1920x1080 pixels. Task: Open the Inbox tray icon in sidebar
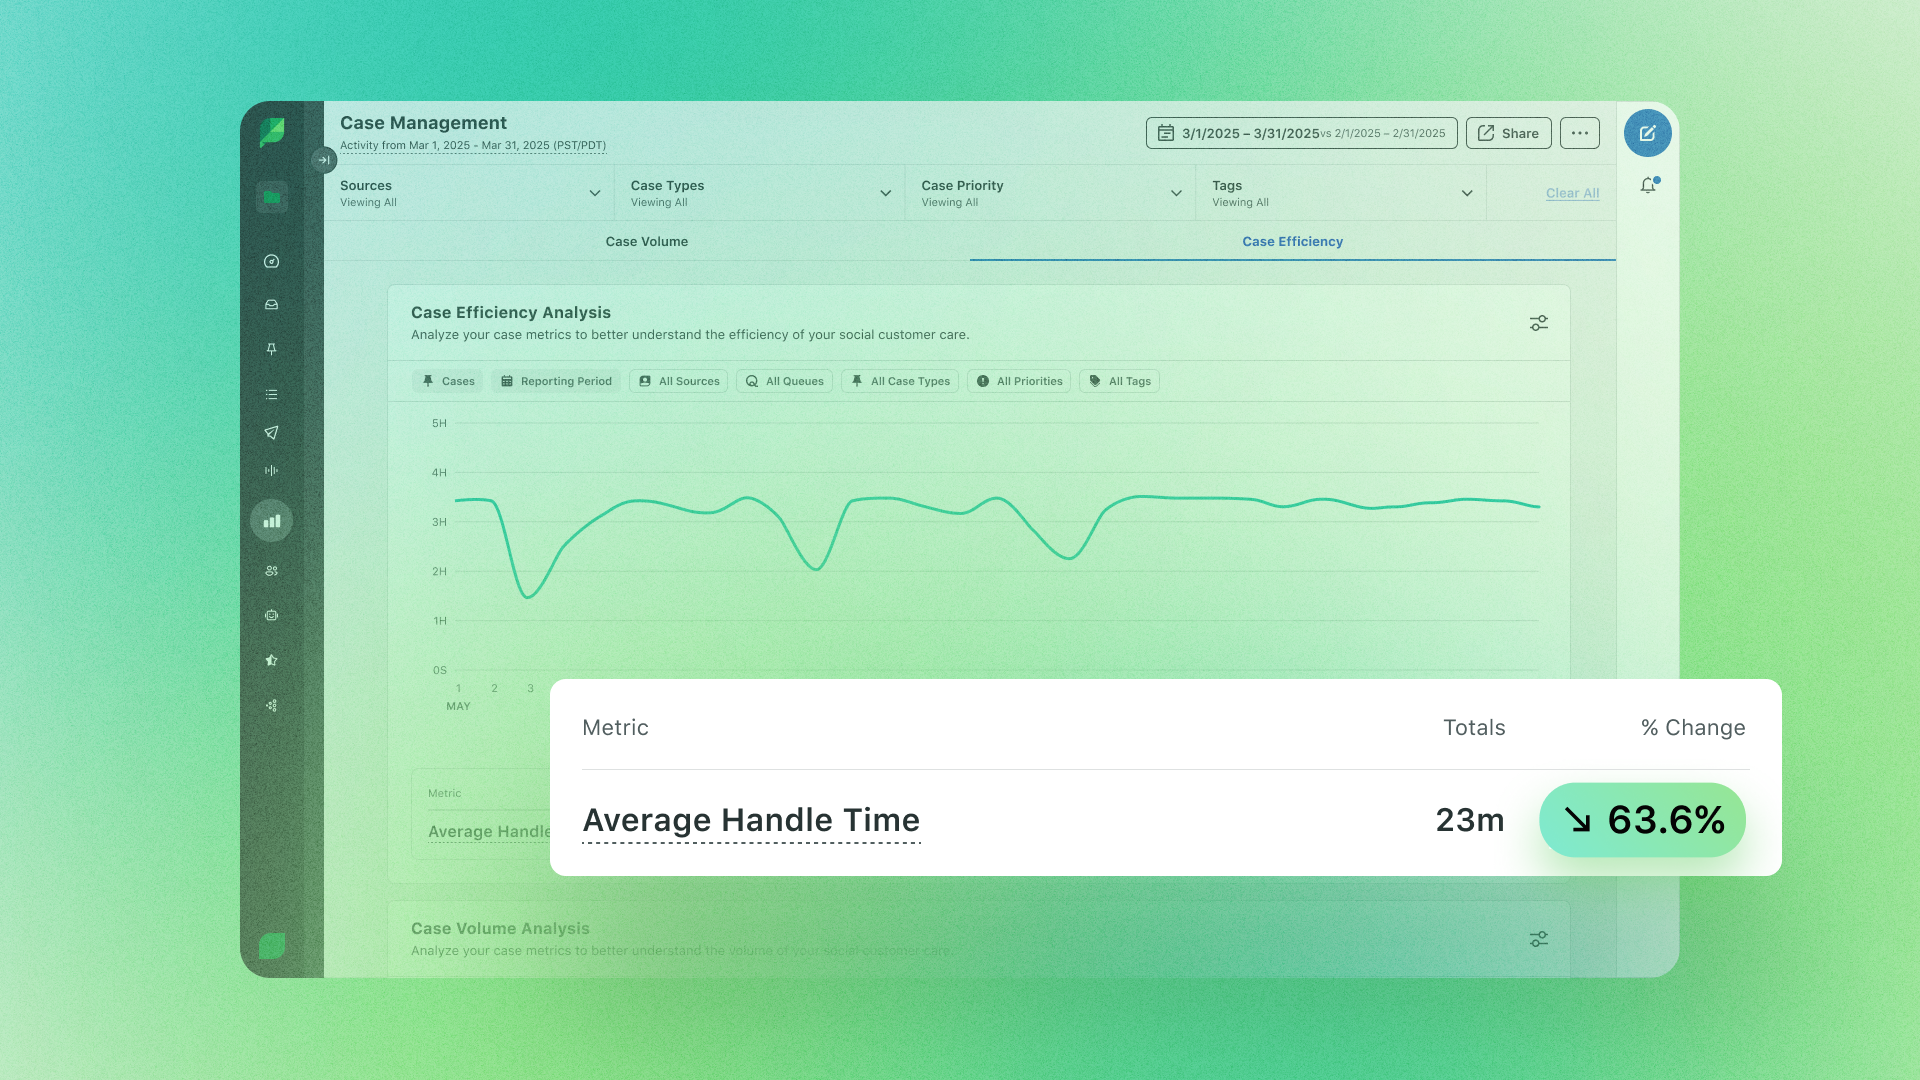(x=271, y=305)
